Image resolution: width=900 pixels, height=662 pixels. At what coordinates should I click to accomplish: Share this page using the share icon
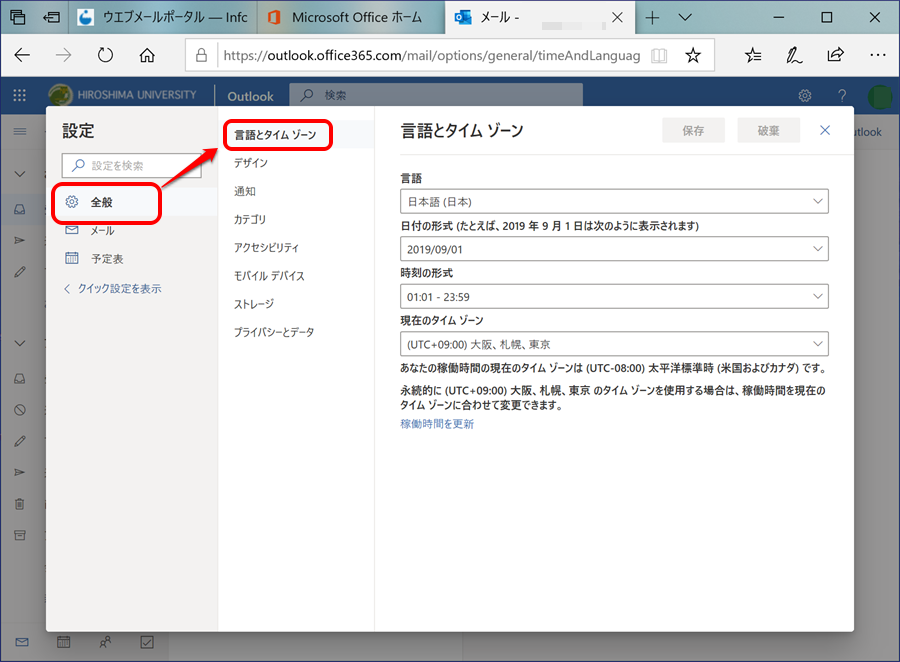[836, 55]
